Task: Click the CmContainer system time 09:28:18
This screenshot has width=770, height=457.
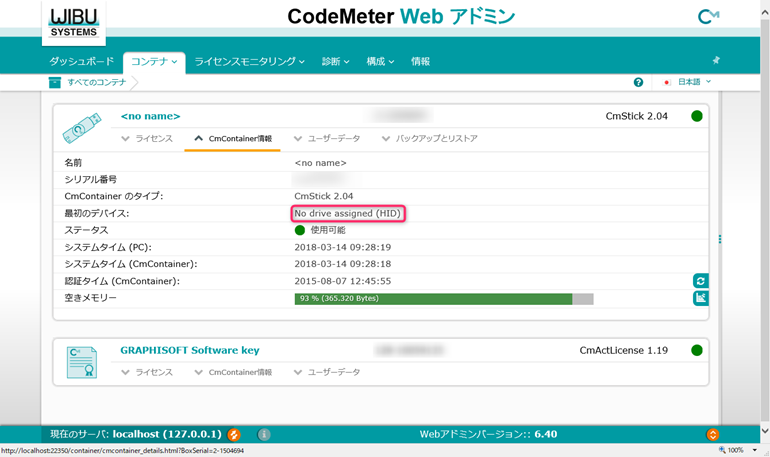Action: (343, 264)
